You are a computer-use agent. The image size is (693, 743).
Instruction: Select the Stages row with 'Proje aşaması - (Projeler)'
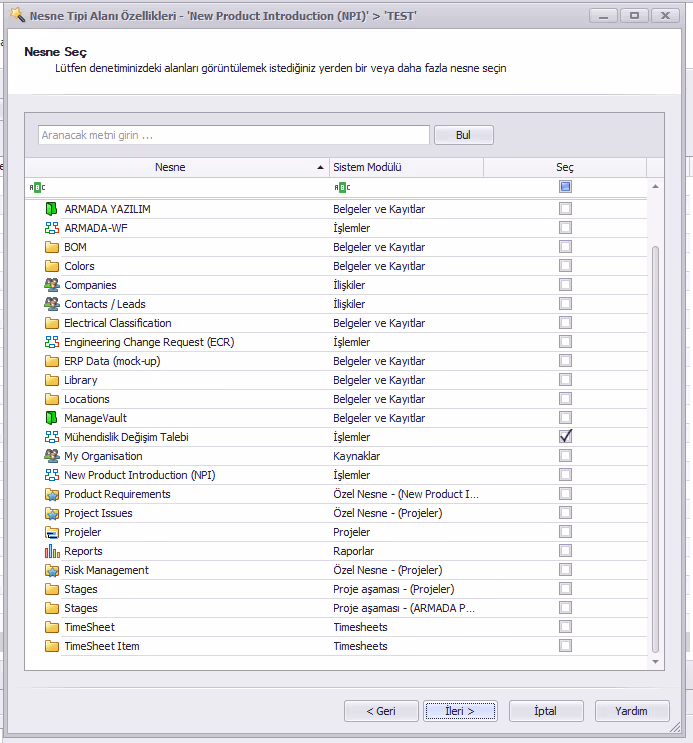tap(336, 589)
